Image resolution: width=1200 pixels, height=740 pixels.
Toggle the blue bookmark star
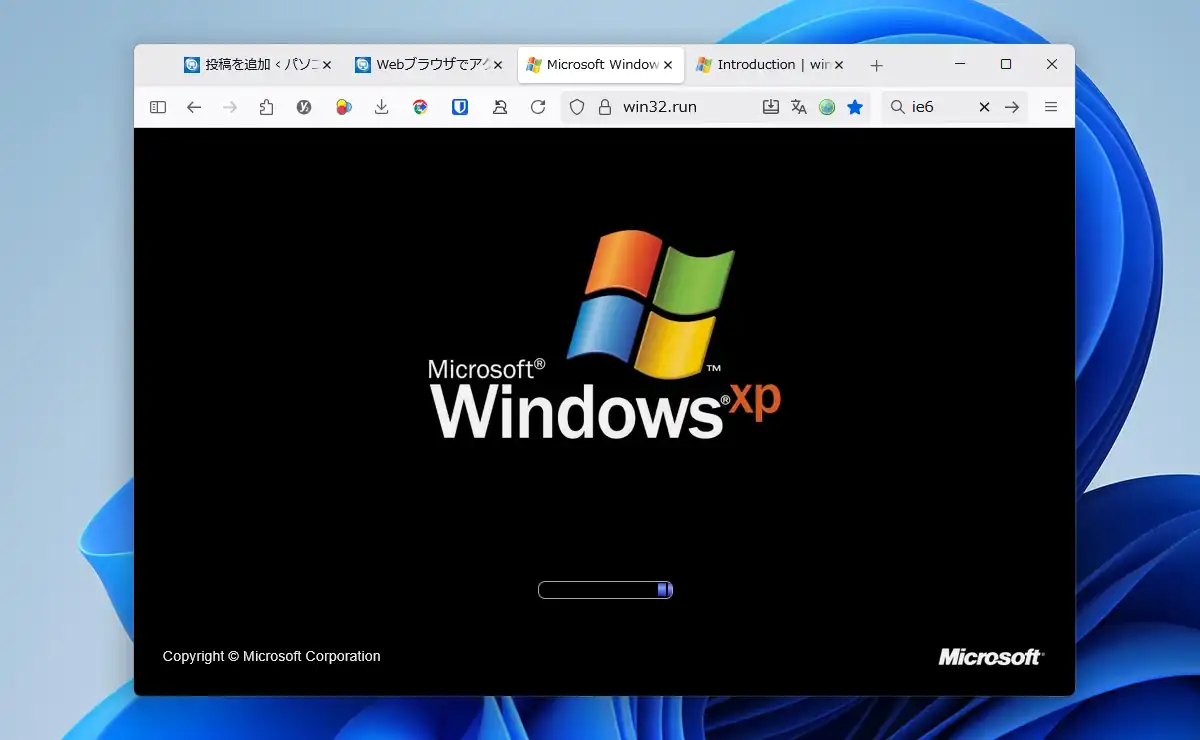[x=855, y=107]
